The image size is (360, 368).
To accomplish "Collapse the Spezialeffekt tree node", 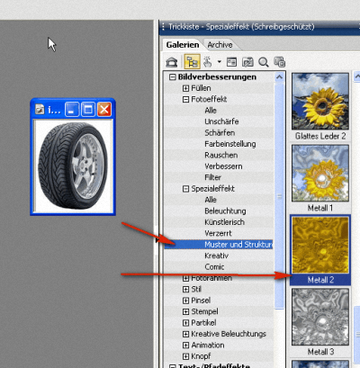I will [186, 189].
